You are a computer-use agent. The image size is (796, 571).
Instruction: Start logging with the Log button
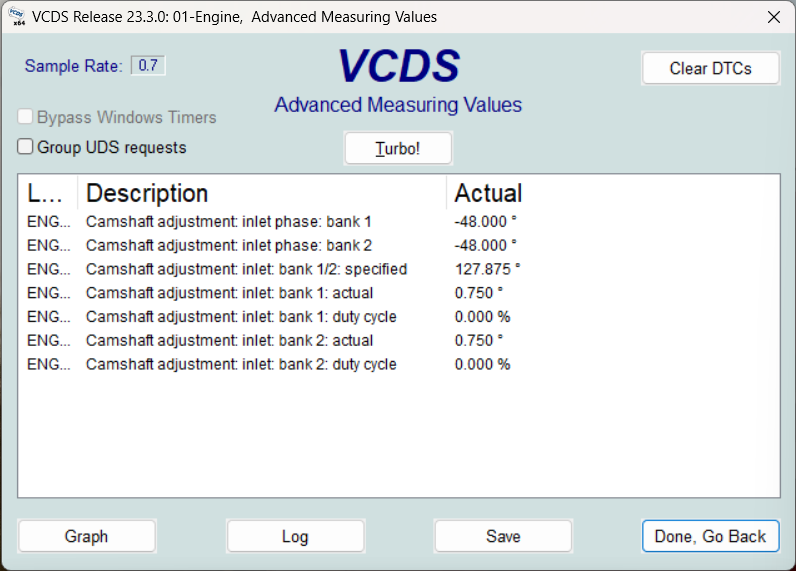[295, 536]
